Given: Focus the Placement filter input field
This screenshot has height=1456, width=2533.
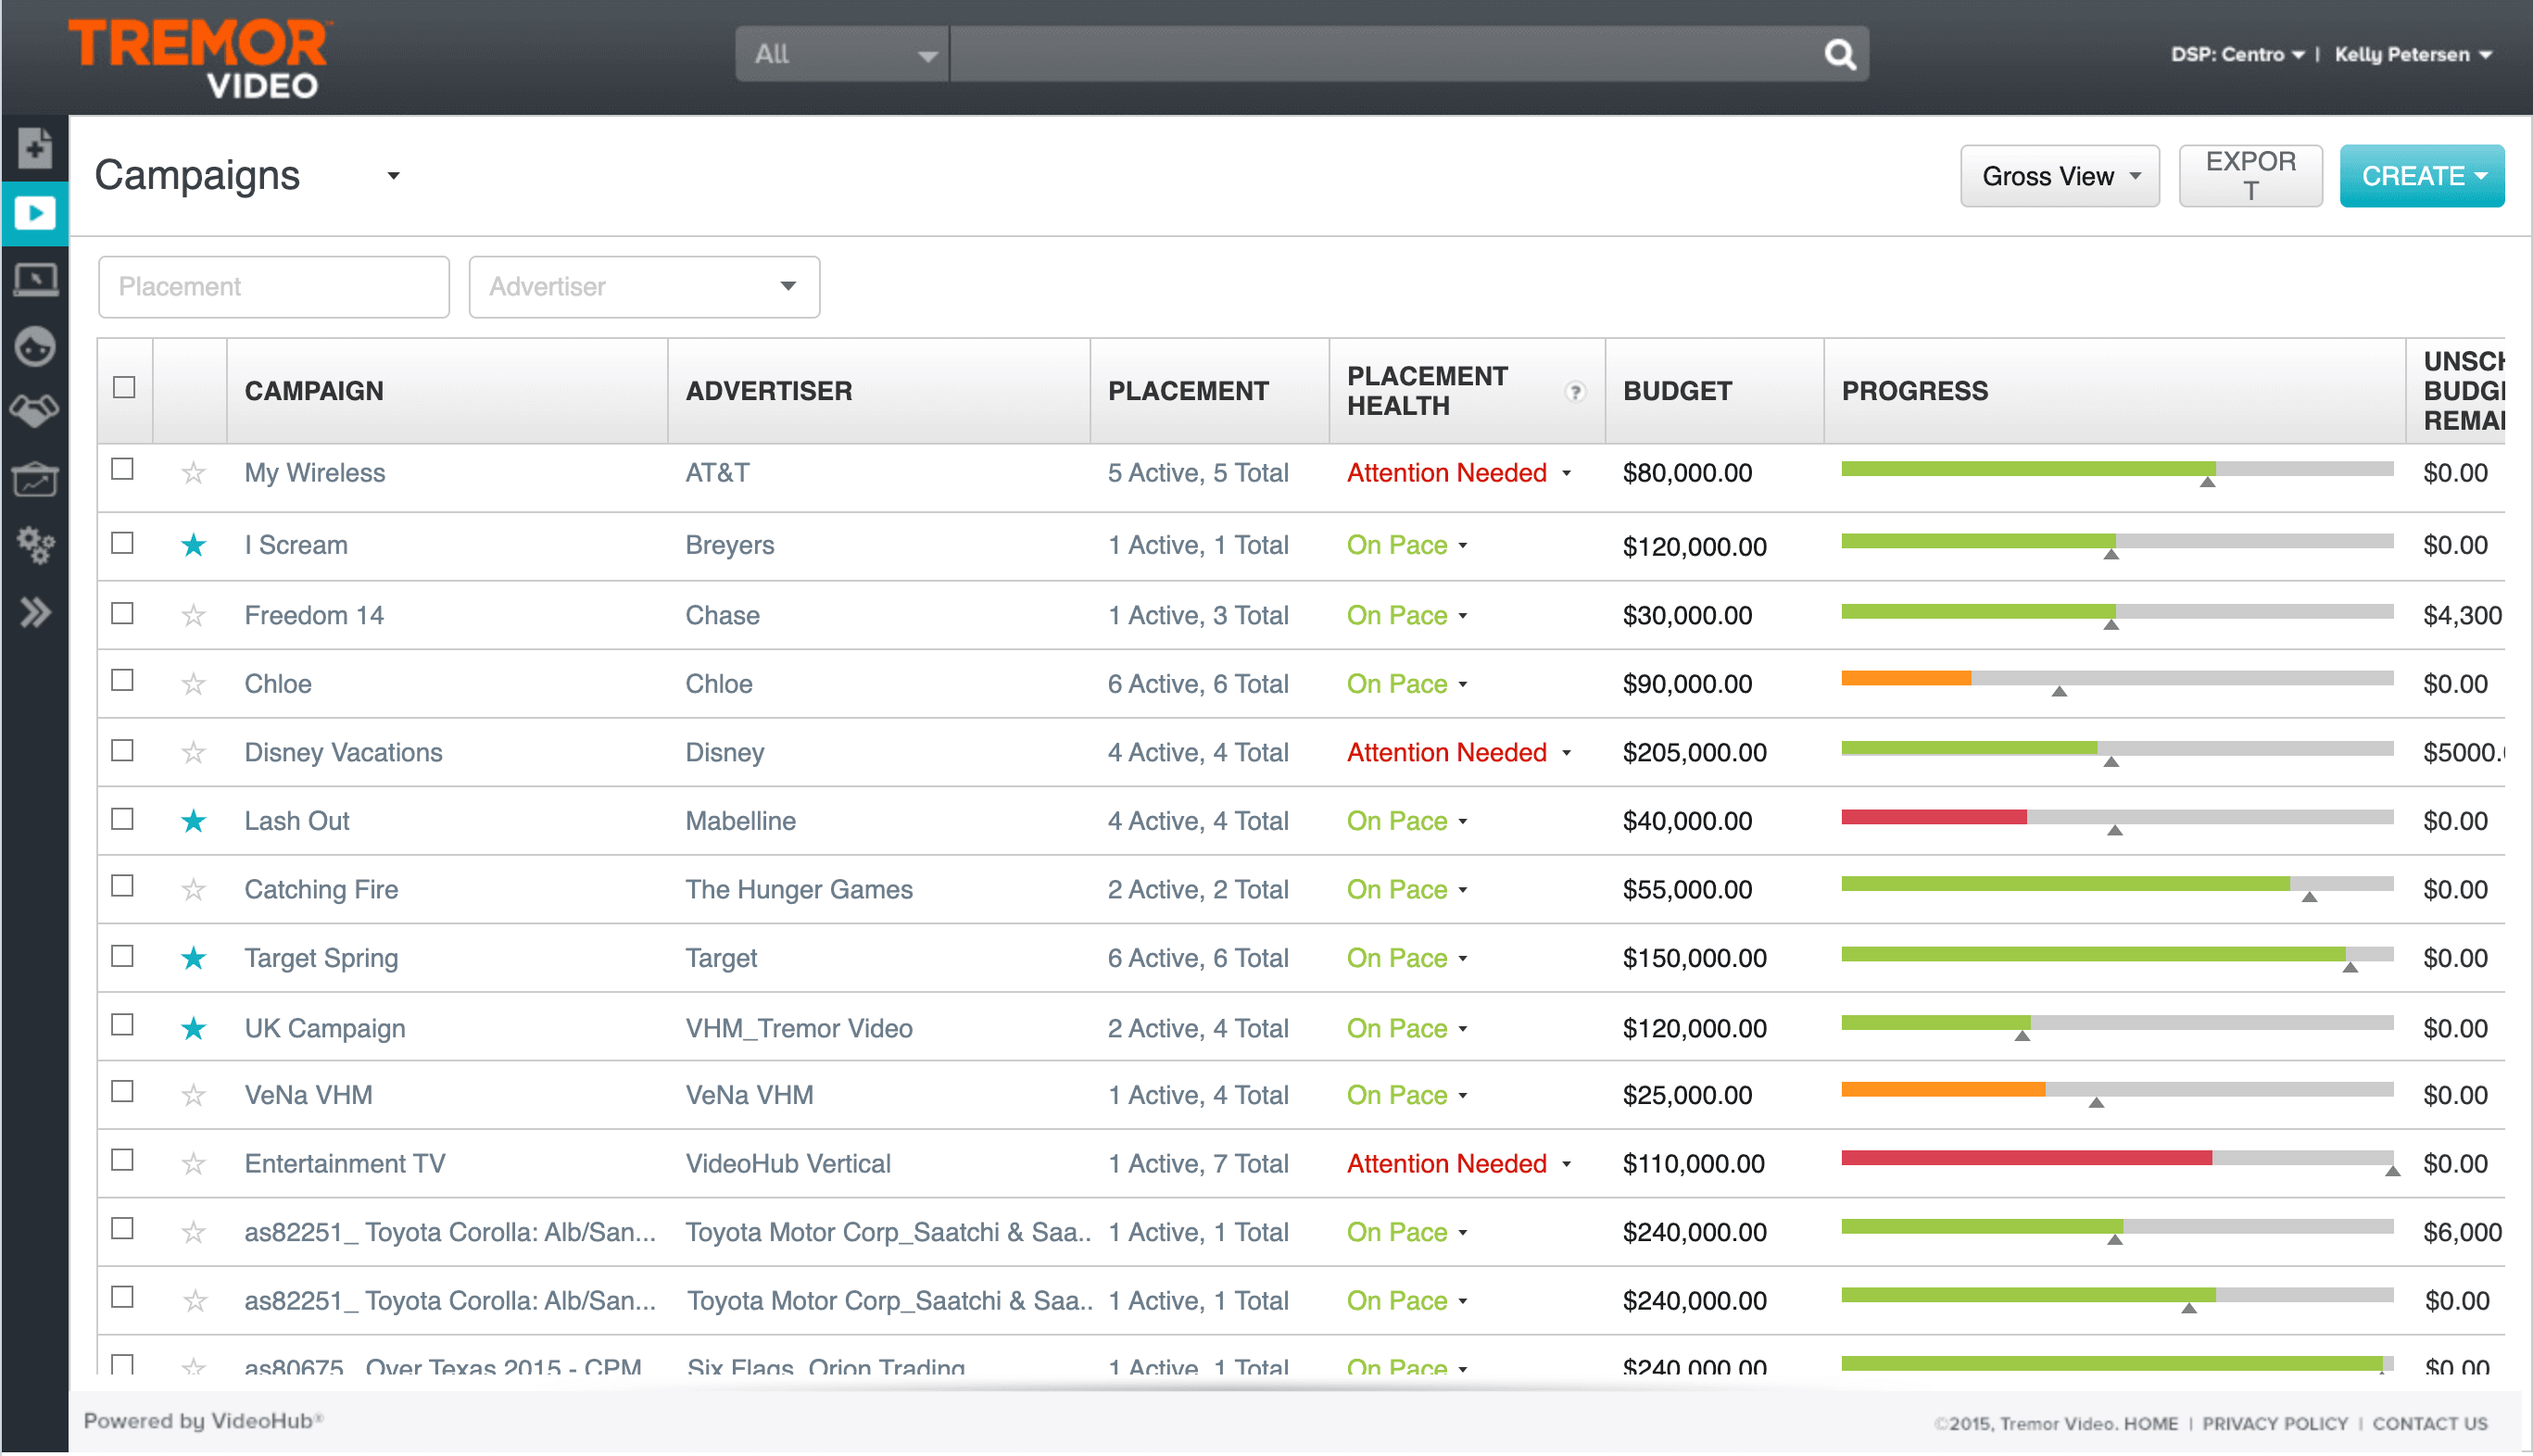Looking at the screenshot, I should pos(274,287).
